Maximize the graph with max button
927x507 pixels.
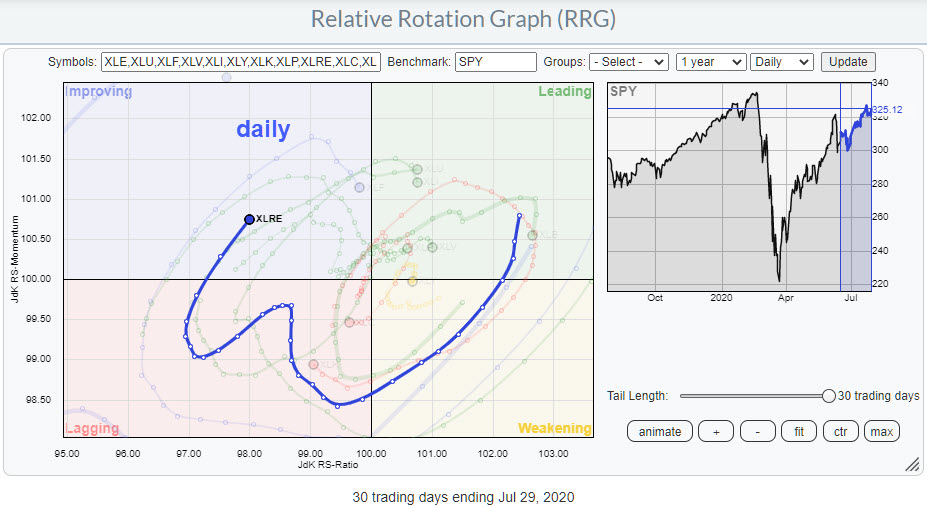882,431
